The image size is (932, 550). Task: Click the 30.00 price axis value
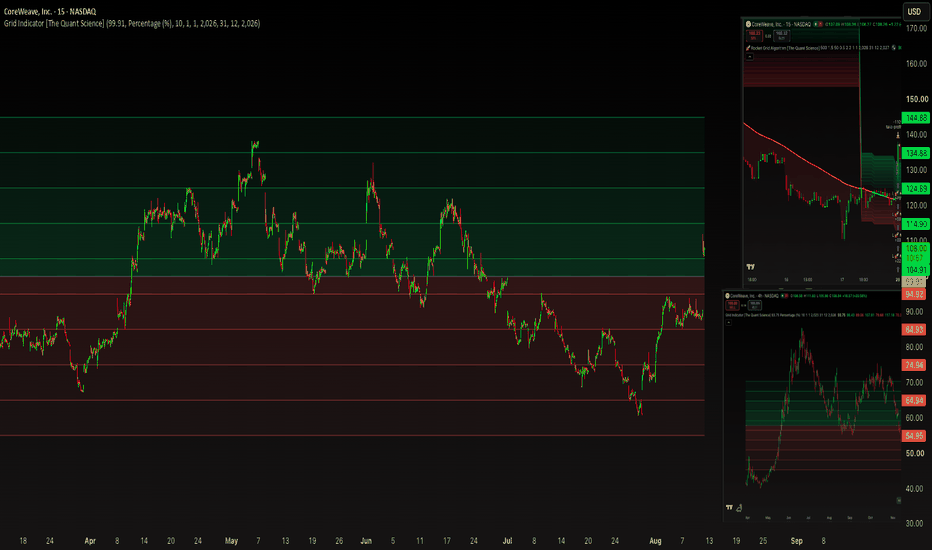(914, 524)
